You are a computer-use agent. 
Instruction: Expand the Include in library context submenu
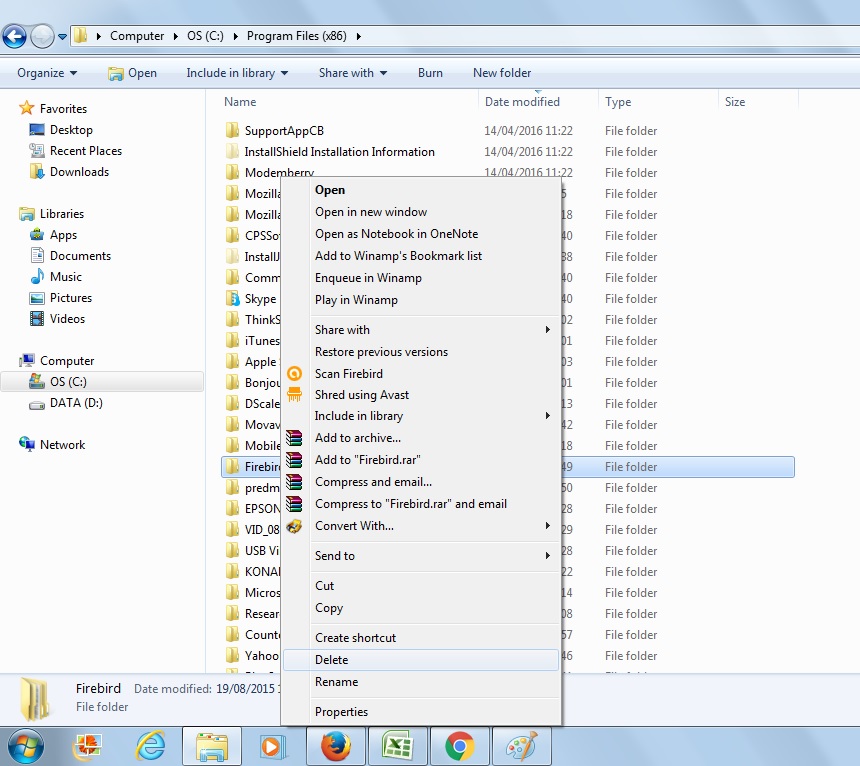pyautogui.click(x=547, y=416)
